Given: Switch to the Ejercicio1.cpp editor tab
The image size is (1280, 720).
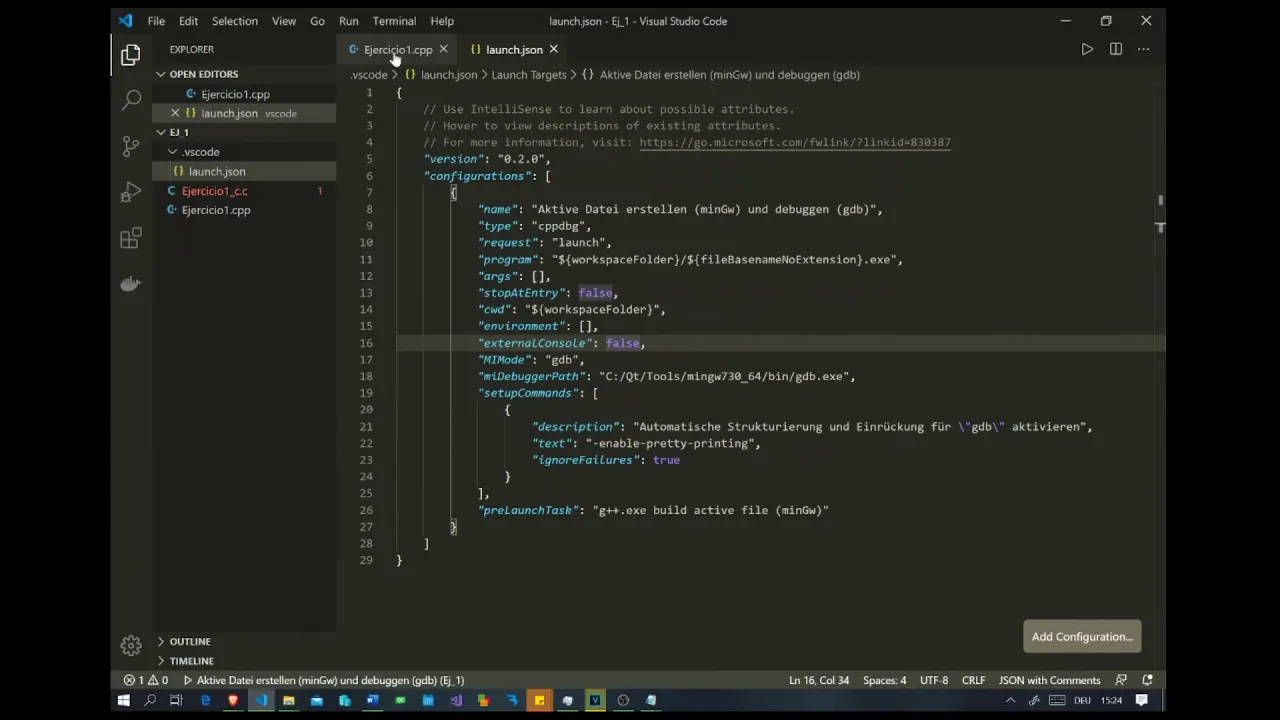Looking at the screenshot, I should pos(397,49).
